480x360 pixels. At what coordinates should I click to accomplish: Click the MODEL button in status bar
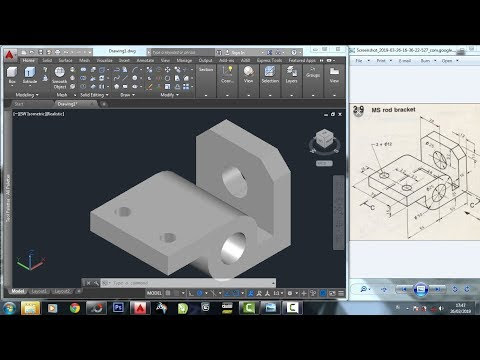click(x=154, y=293)
